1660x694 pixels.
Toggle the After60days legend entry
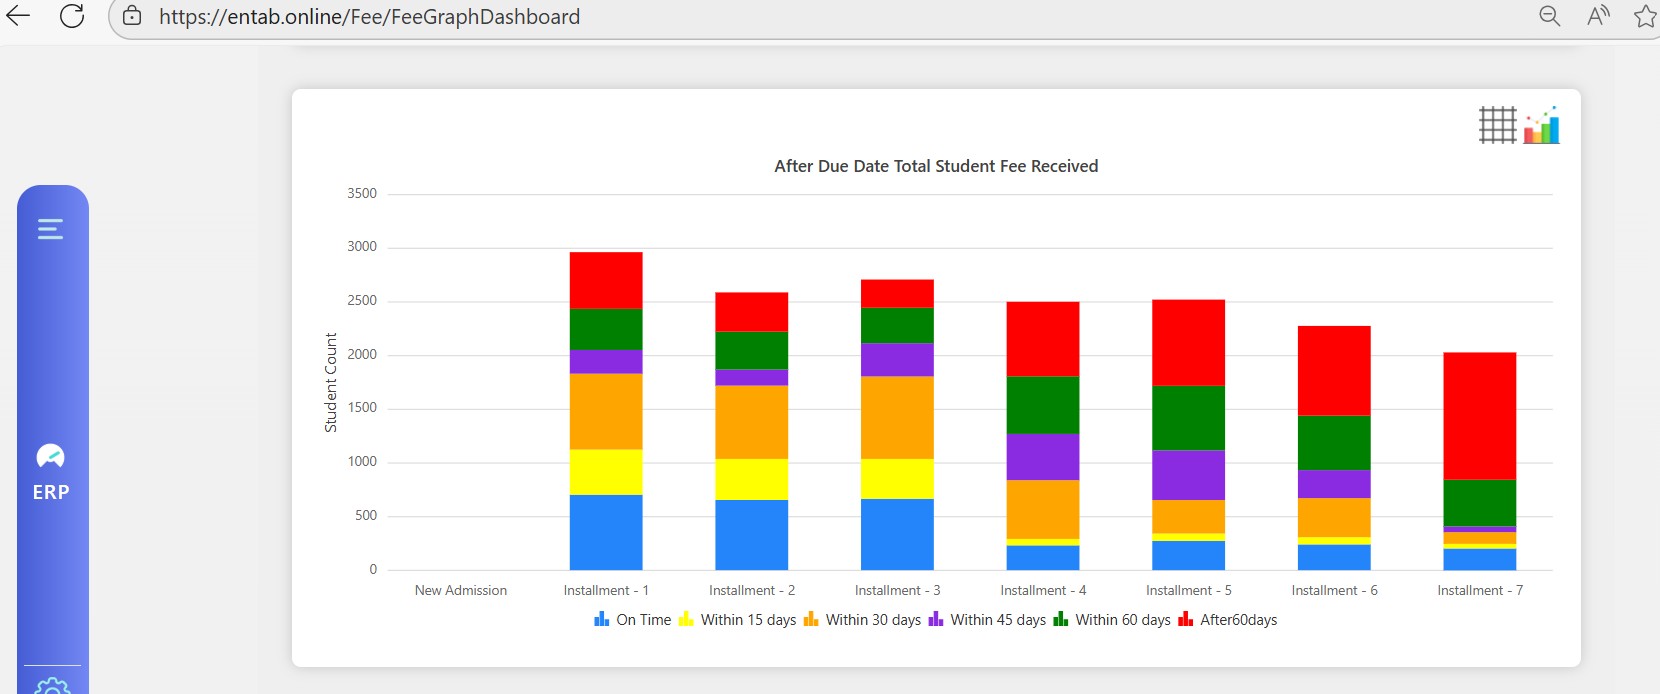pos(1228,620)
